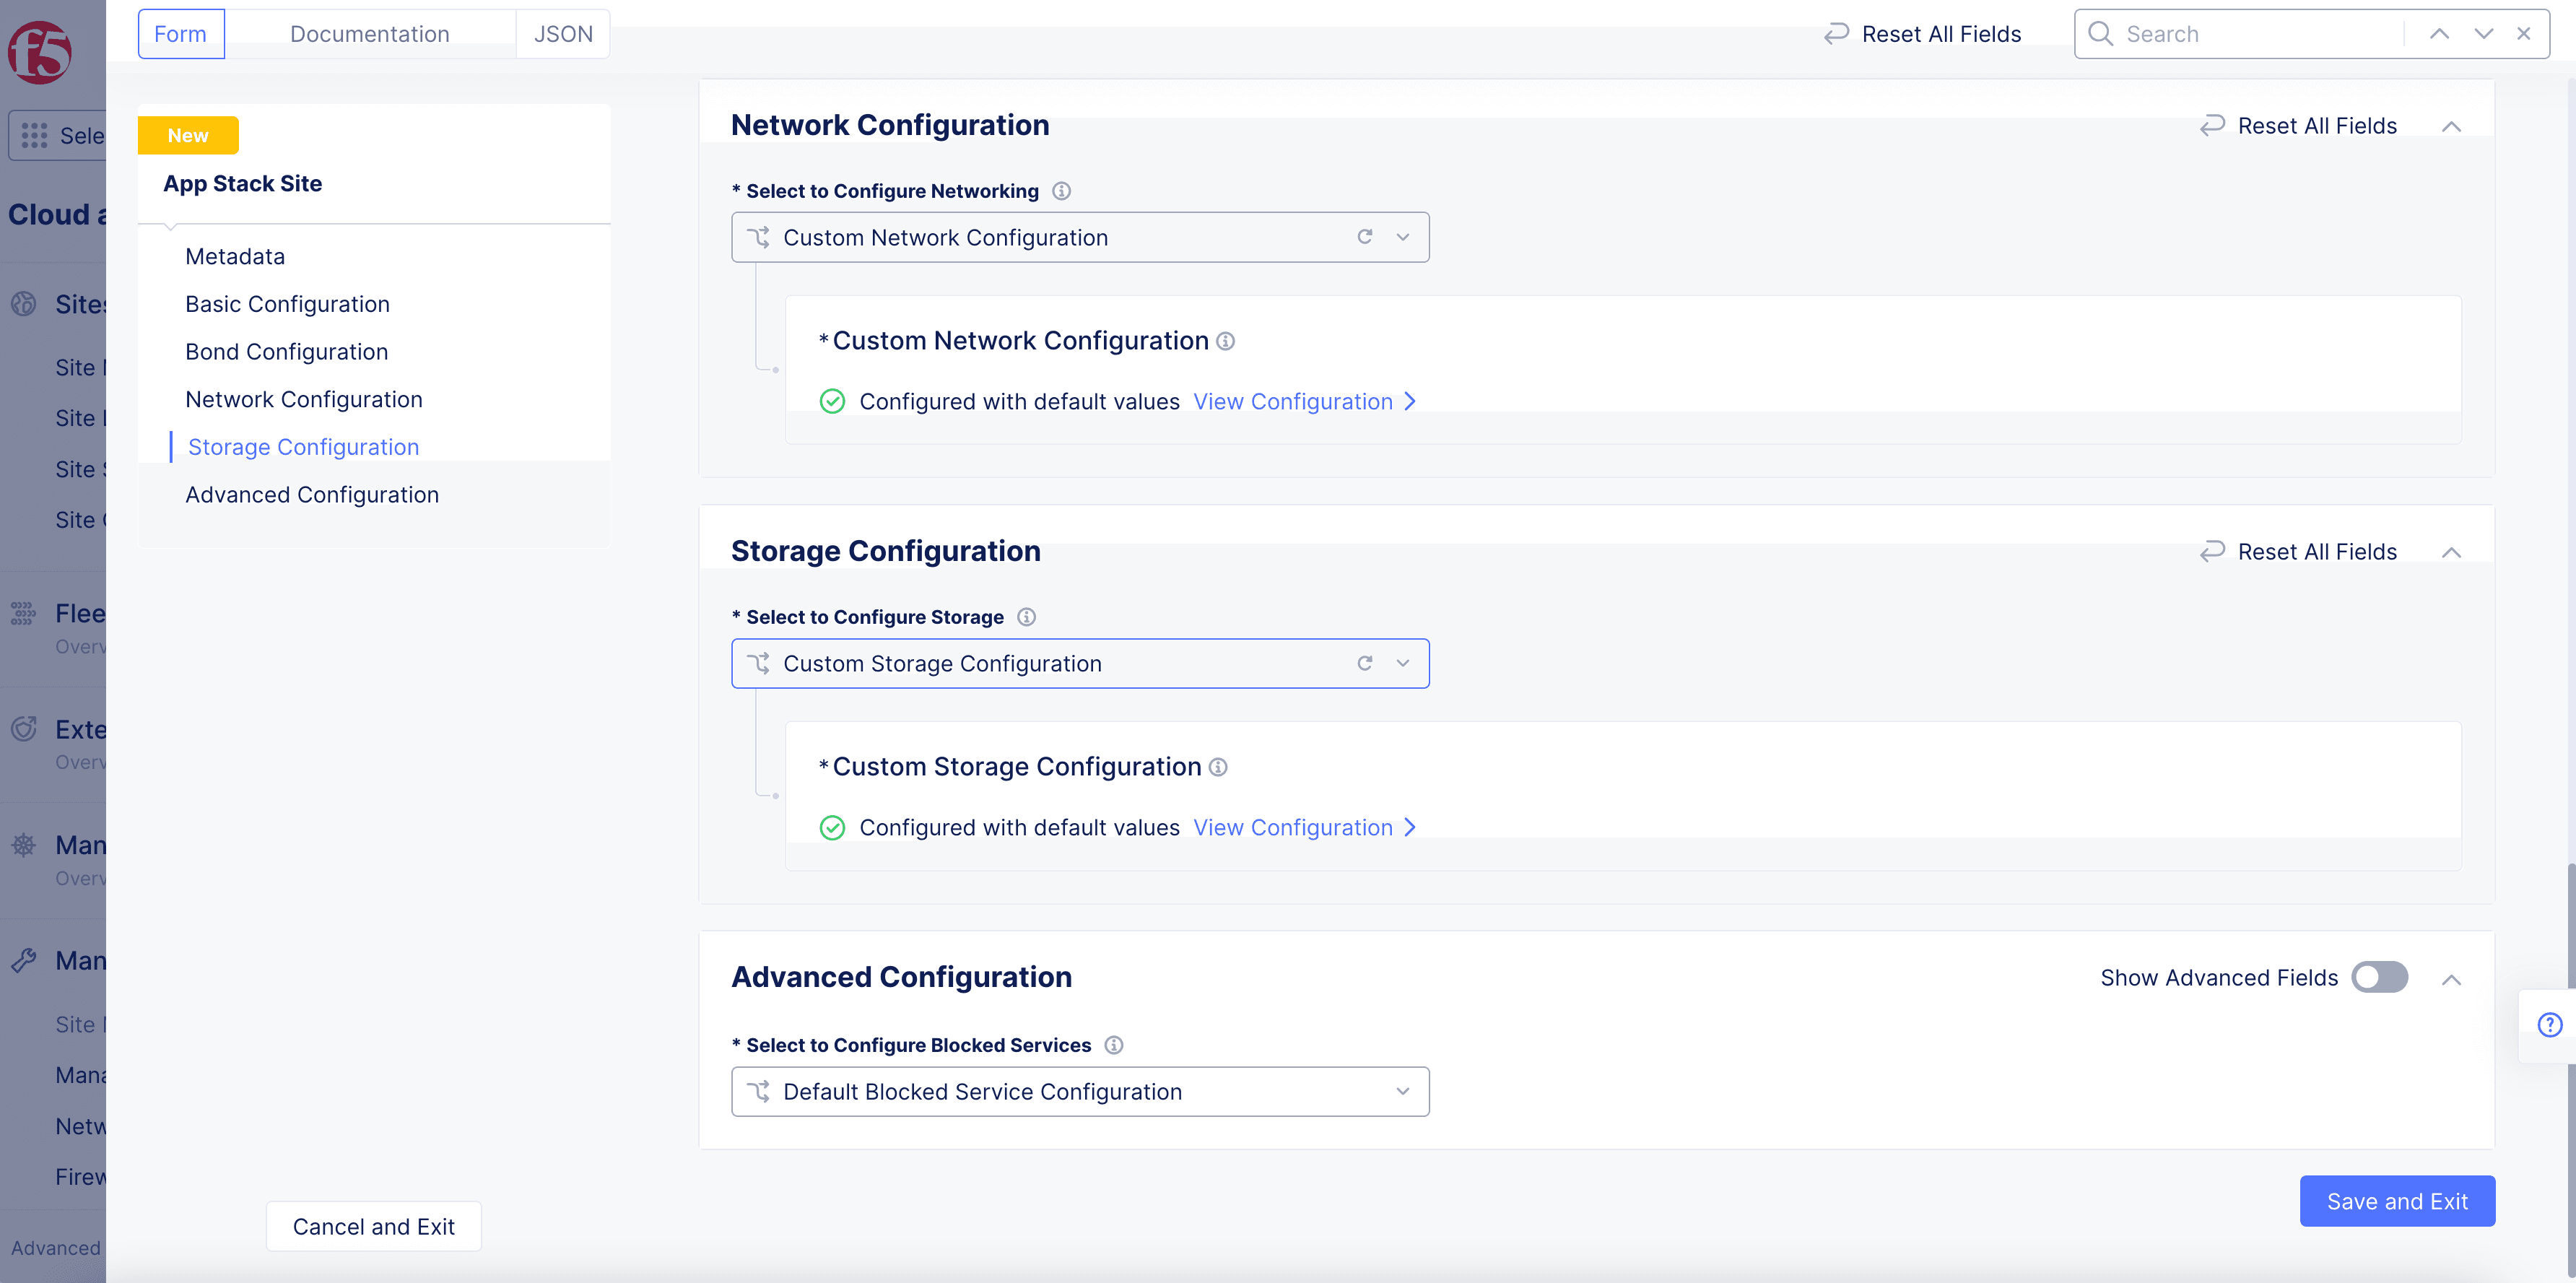Click the grid icon above the sidebar

click(x=33, y=135)
